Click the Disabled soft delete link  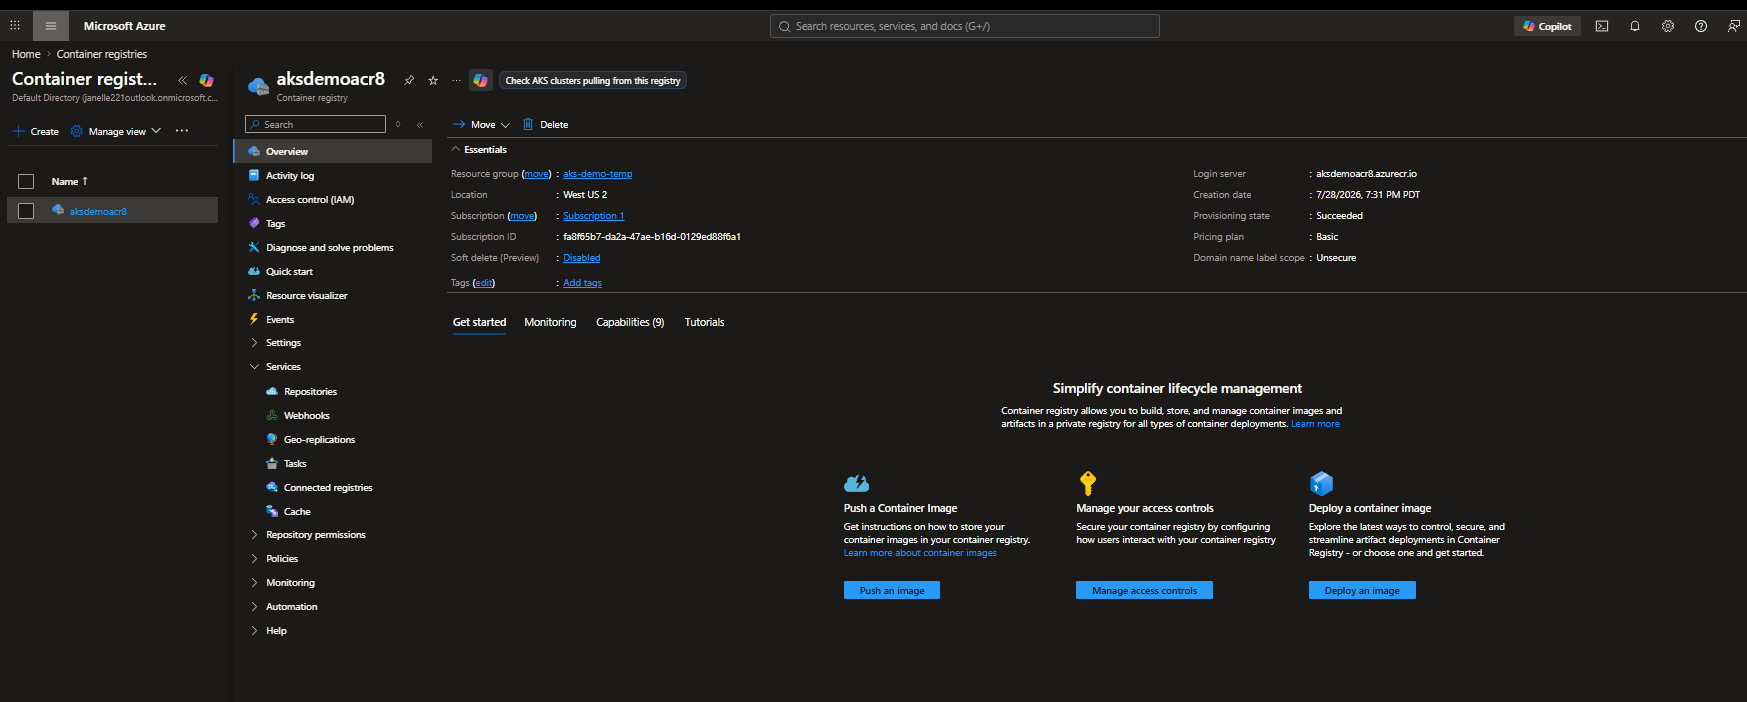tap(581, 258)
